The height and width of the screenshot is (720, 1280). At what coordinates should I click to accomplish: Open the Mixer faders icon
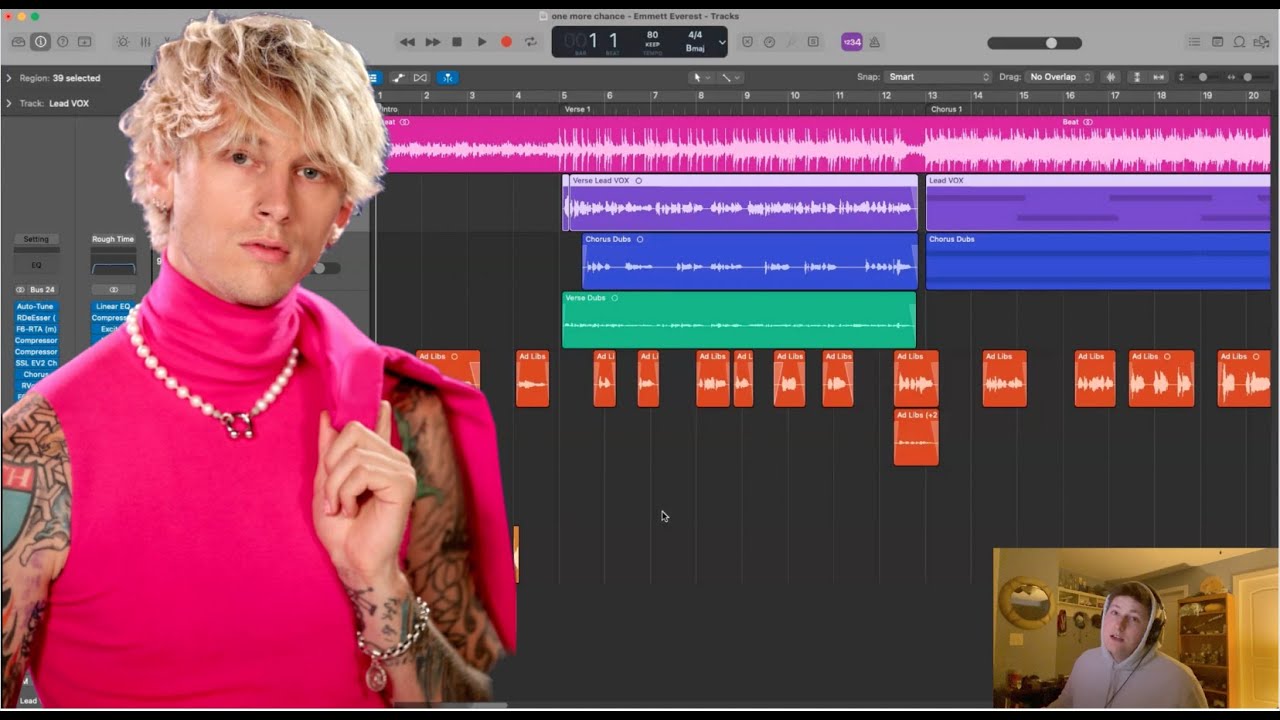pos(145,42)
